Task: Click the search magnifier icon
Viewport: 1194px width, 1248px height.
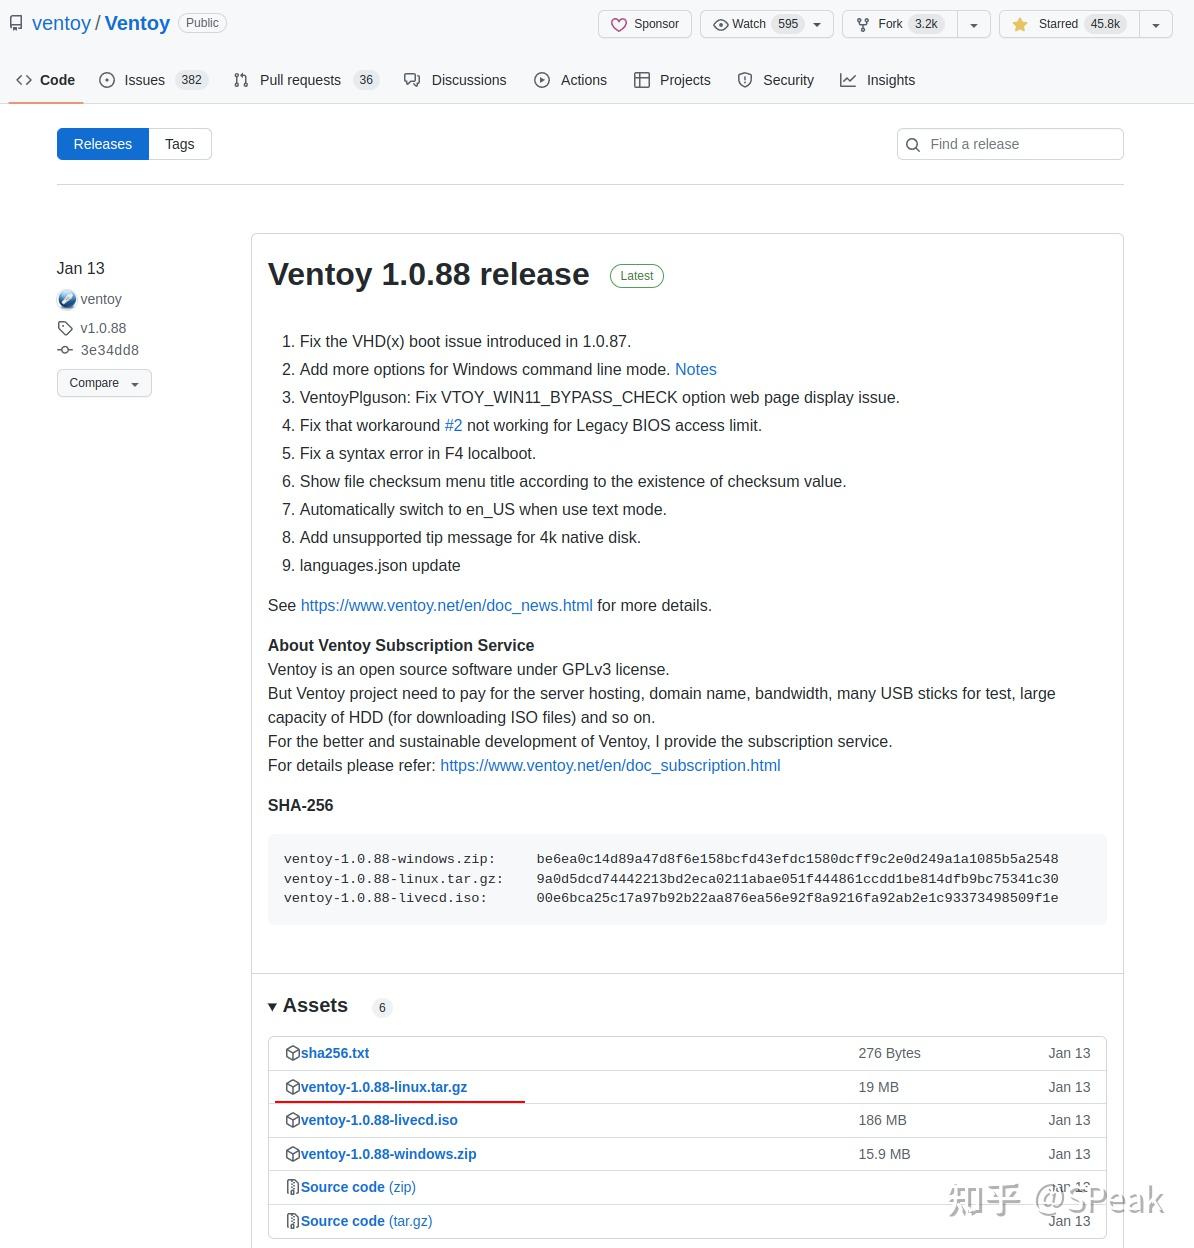Action: (x=913, y=145)
